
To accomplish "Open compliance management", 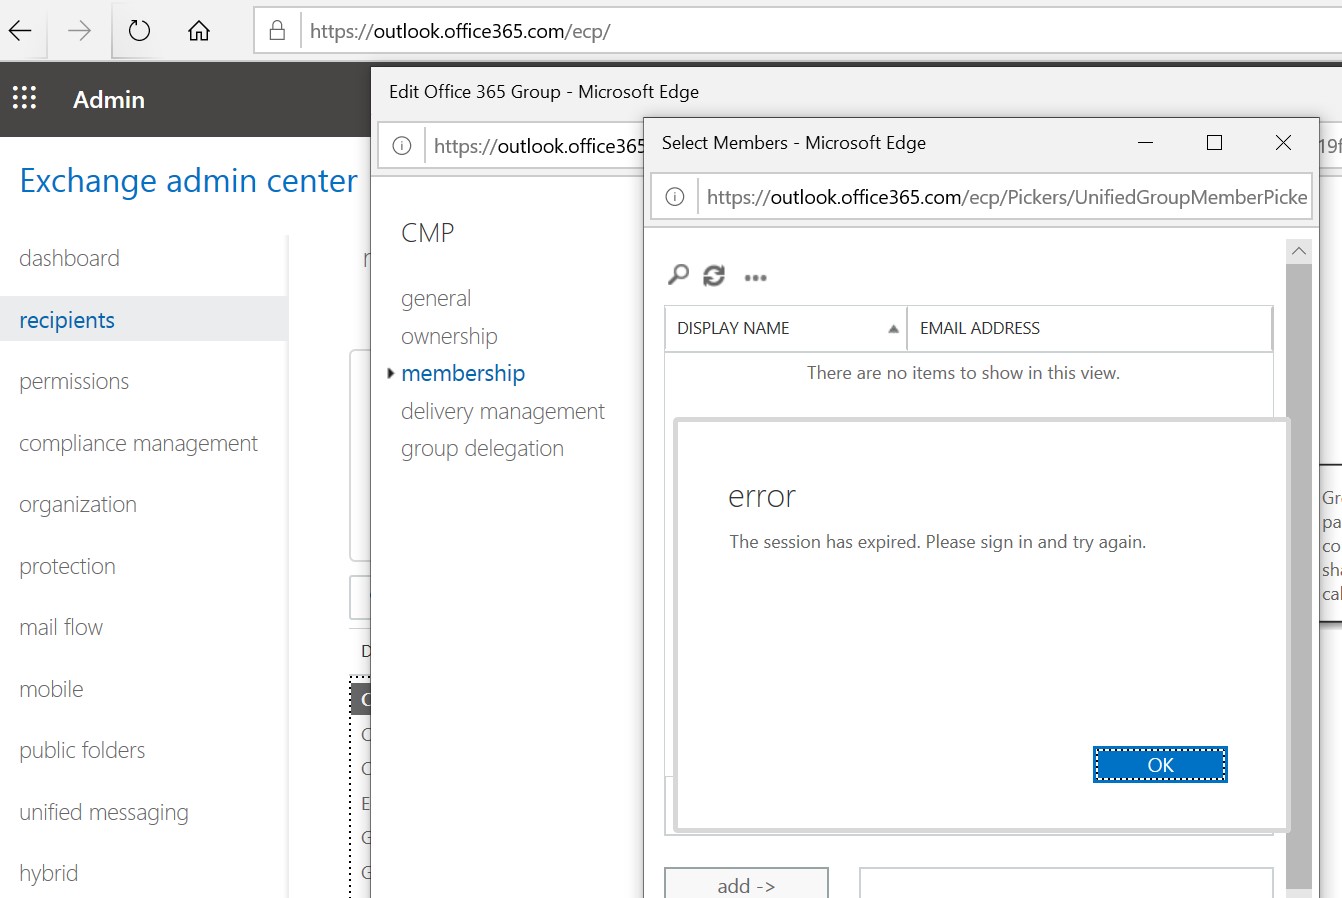I will (x=138, y=443).
